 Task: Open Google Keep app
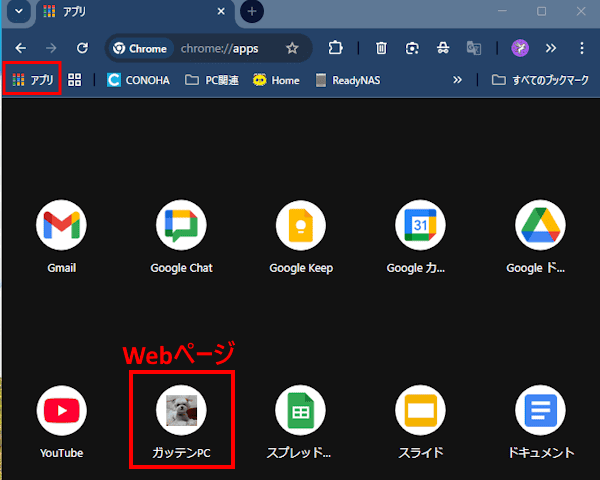pyautogui.click(x=301, y=225)
